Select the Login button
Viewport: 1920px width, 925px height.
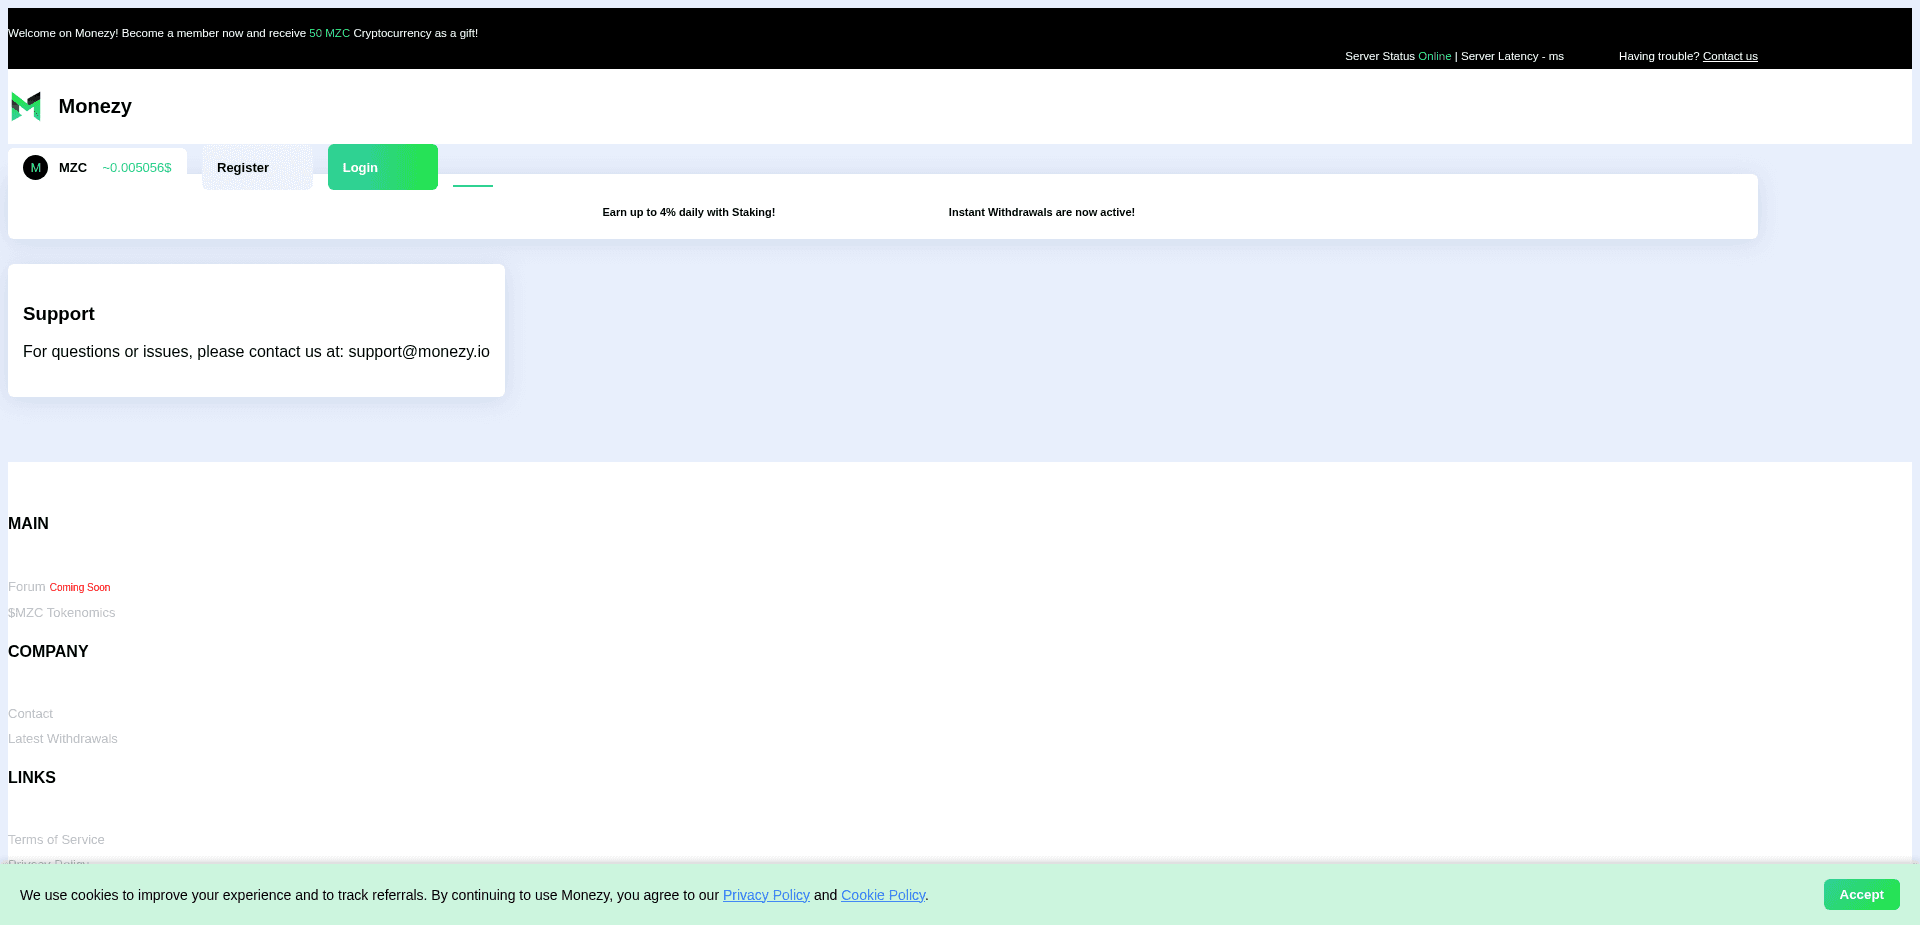point(381,167)
